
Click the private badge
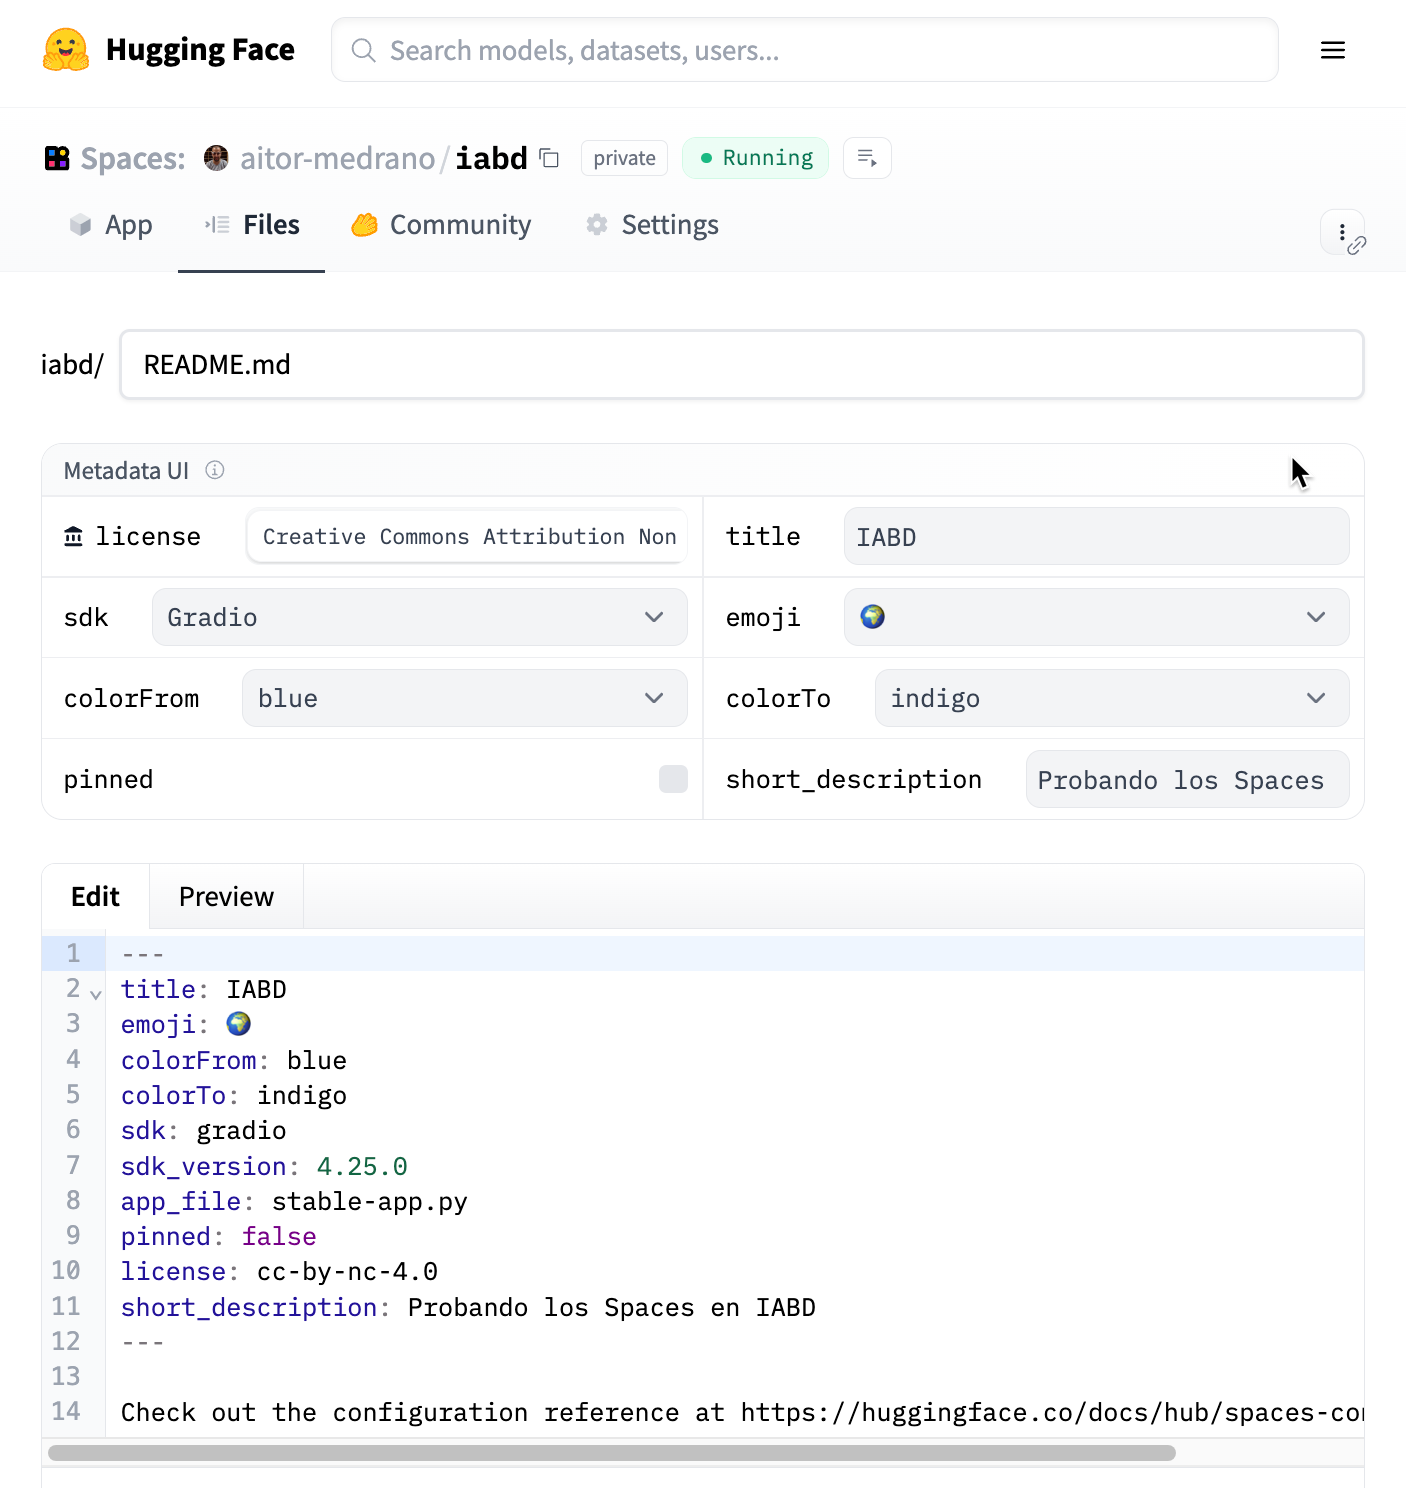[x=624, y=158]
